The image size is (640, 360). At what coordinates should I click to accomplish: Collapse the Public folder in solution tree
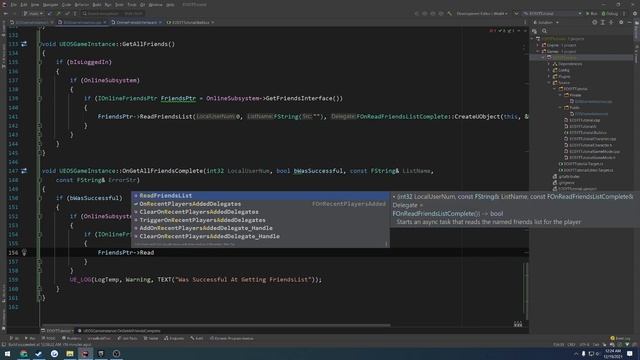[x=560, y=108]
